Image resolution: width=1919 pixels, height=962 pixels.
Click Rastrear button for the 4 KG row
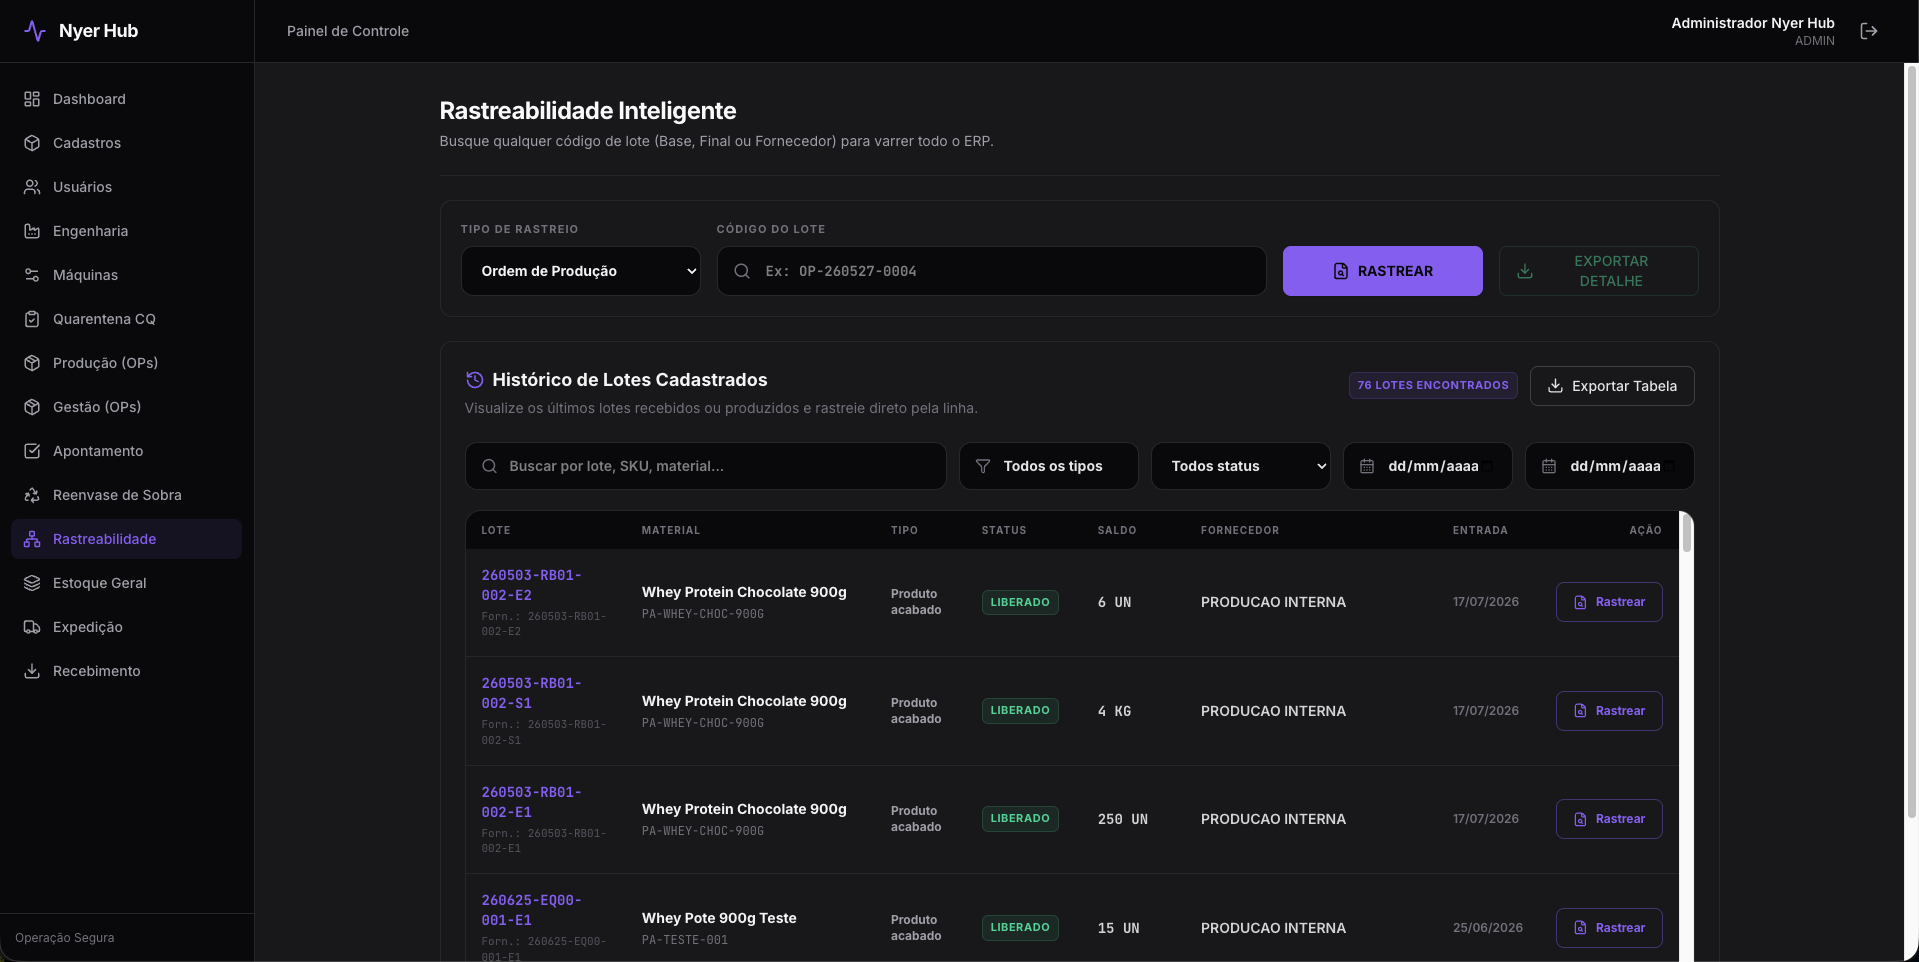pos(1609,711)
